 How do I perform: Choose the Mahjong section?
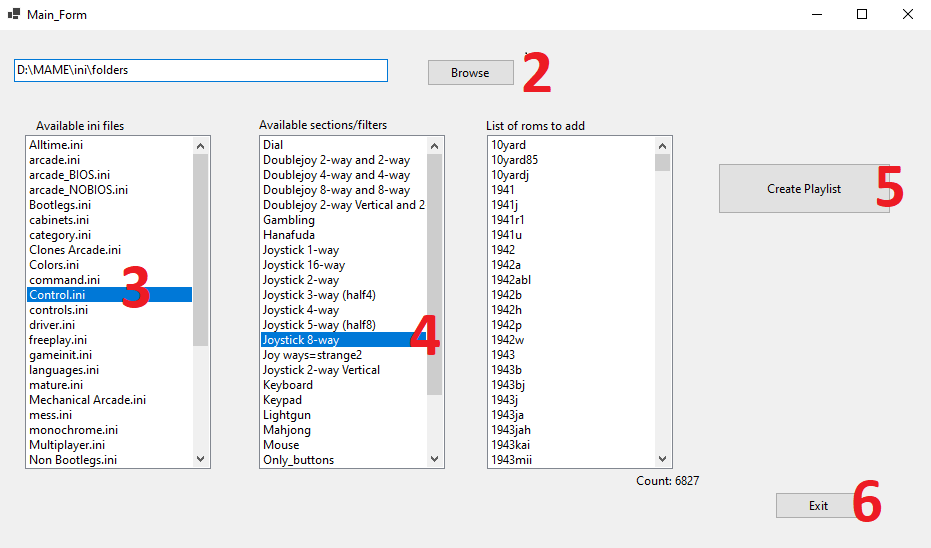343,430
